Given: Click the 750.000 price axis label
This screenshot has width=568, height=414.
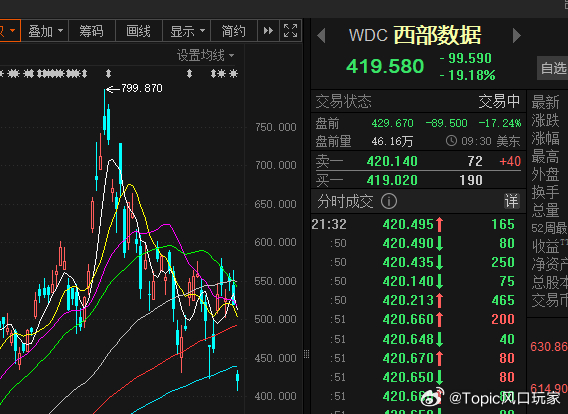Looking at the screenshot, I should [275, 127].
